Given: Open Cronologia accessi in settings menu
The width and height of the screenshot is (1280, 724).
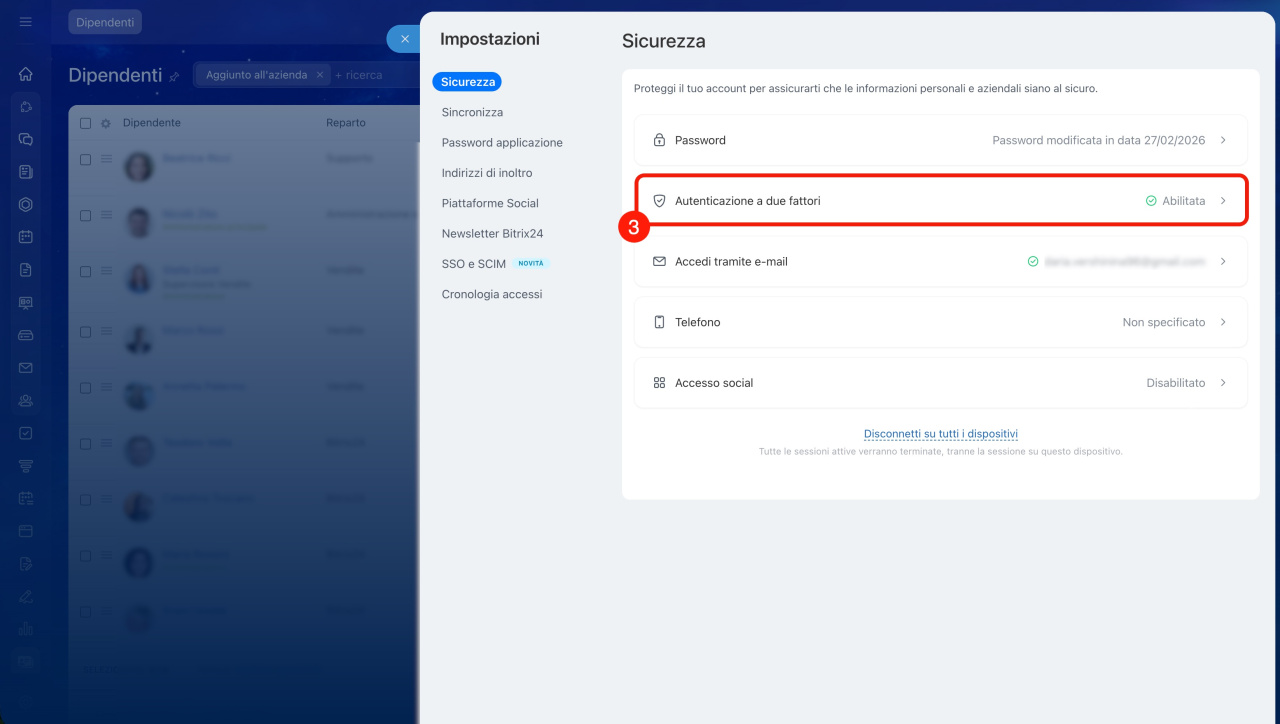Looking at the screenshot, I should point(492,294).
